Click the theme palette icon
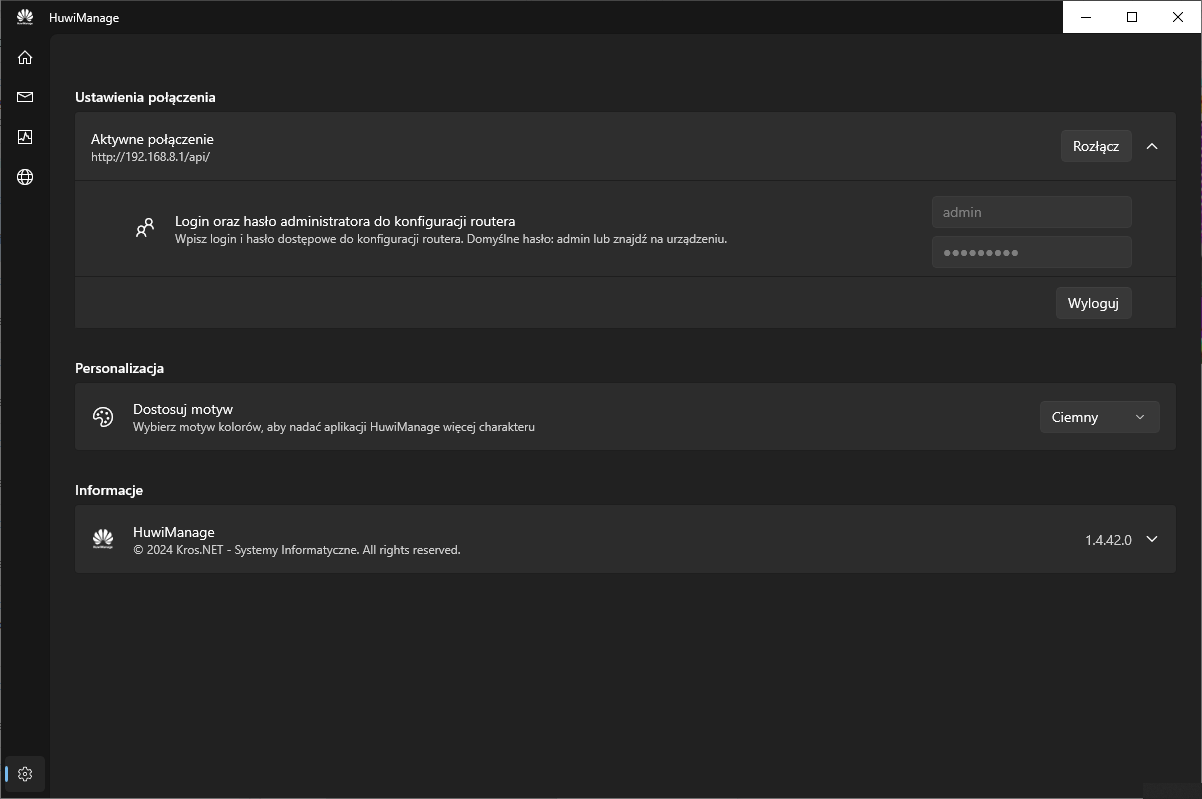This screenshot has height=799, width=1202. coord(103,417)
